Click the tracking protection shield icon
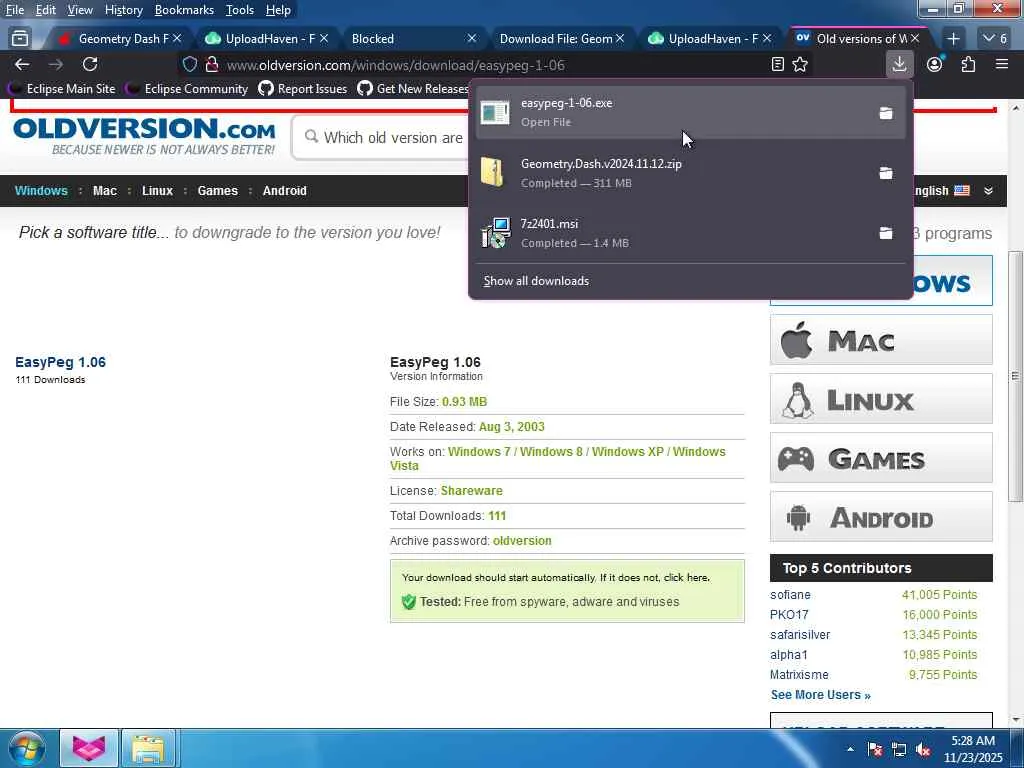 [189, 65]
